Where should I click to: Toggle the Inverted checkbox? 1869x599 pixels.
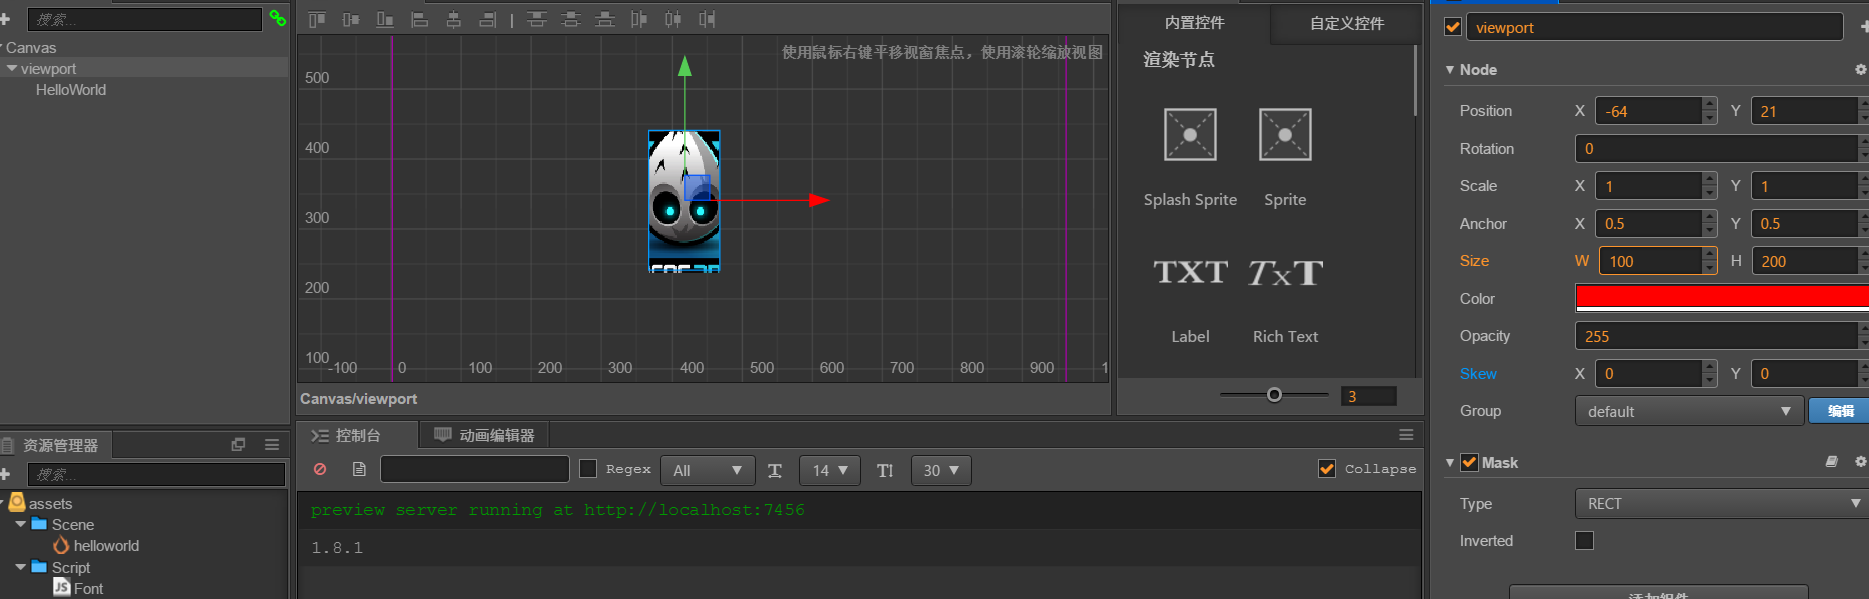point(1584,541)
